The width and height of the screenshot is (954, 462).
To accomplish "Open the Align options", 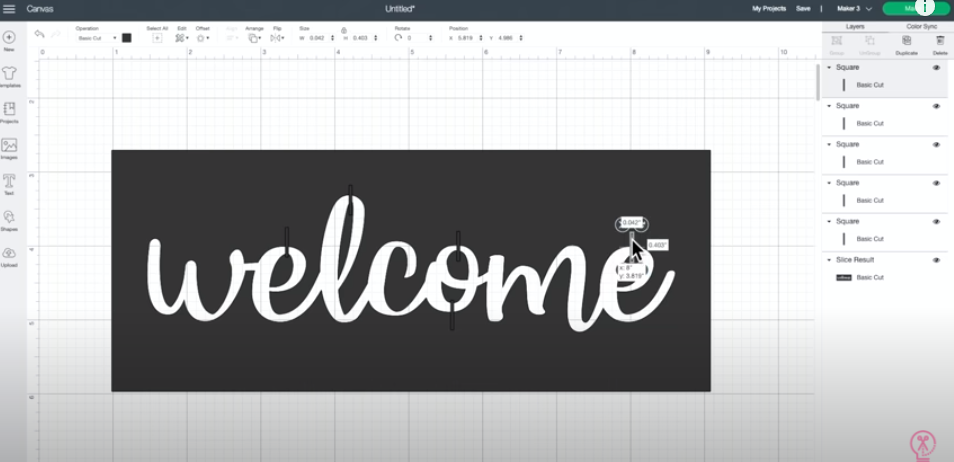I will 232,38.
